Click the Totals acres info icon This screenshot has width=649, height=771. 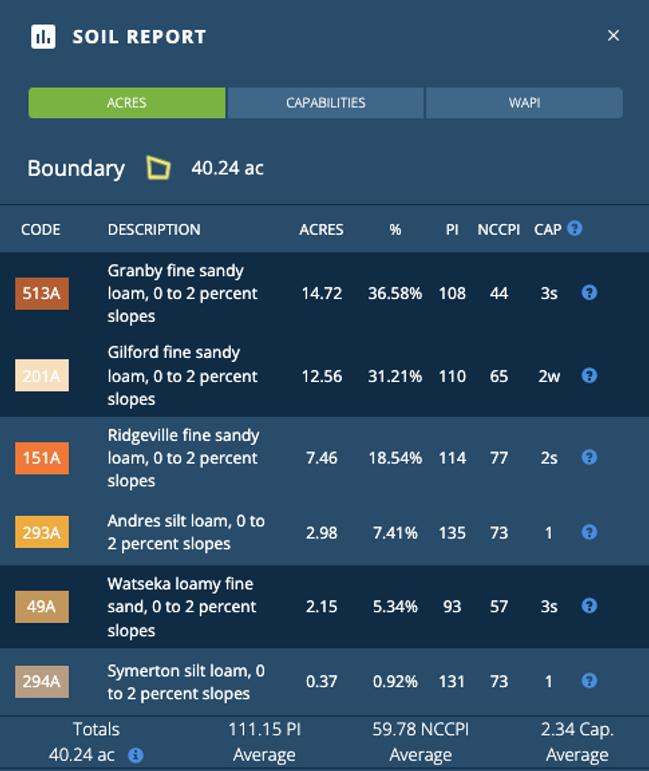pos(136,755)
